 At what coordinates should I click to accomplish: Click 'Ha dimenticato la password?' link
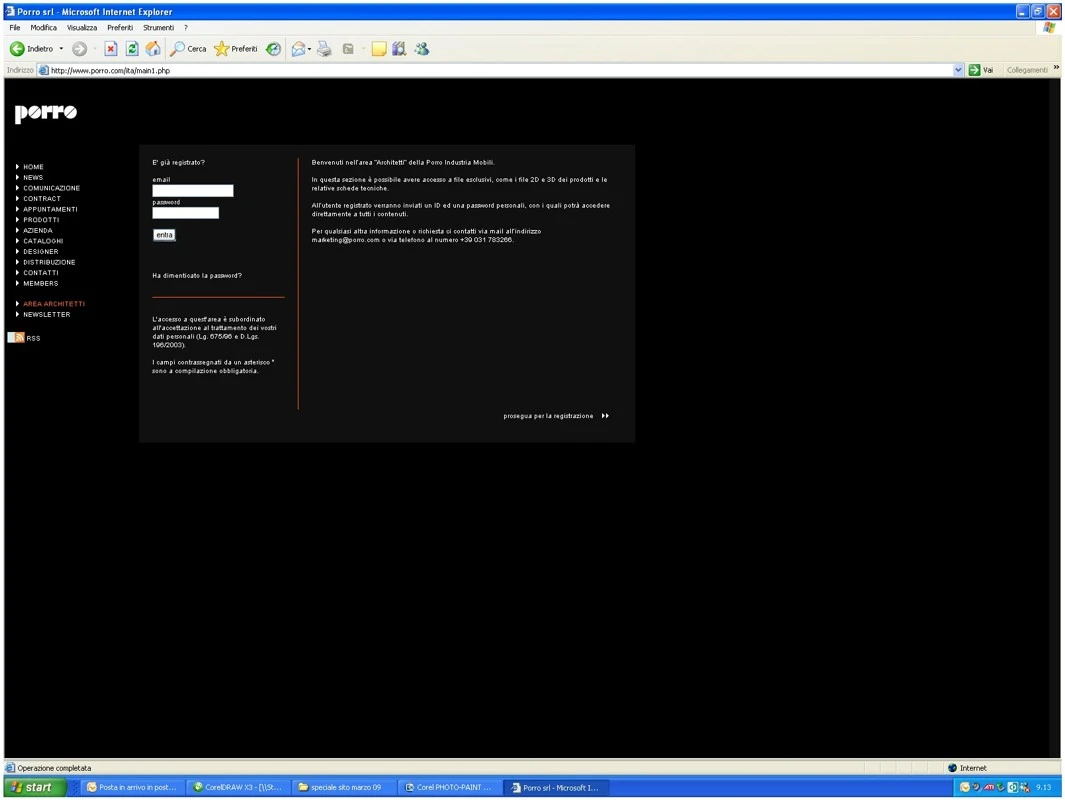point(197,276)
